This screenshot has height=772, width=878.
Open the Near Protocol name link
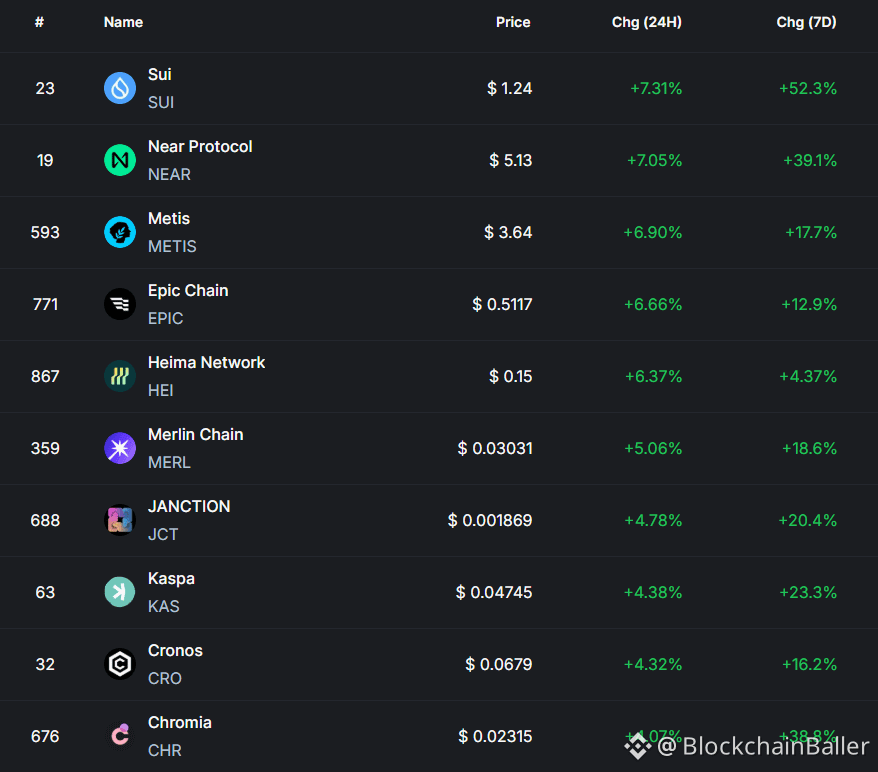[x=200, y=147]
